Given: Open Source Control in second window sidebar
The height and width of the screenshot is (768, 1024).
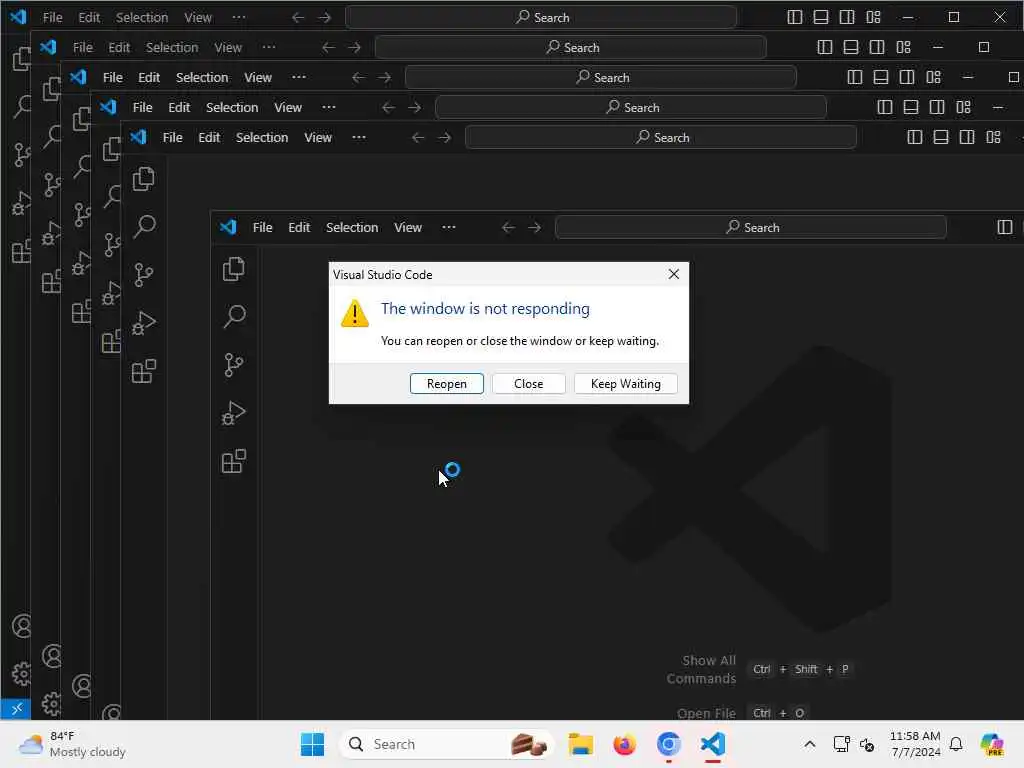Looking at the screenshot, I should point(144,275).
